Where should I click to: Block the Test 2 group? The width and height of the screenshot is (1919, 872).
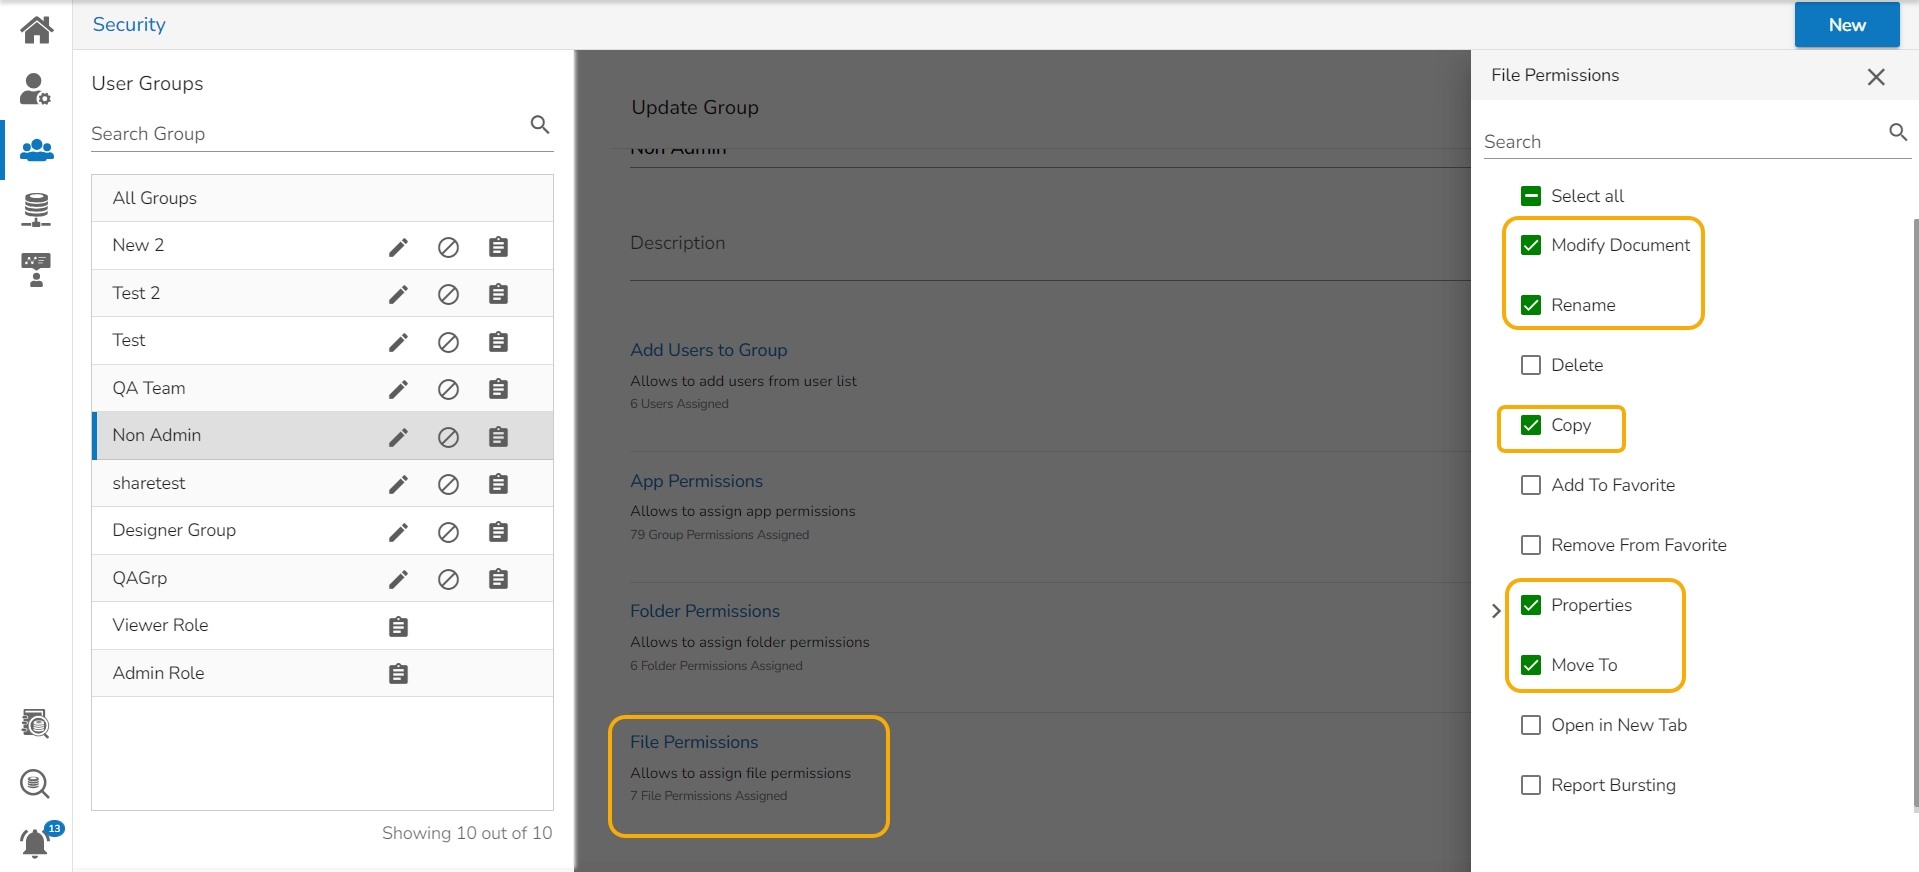point(448,294)
